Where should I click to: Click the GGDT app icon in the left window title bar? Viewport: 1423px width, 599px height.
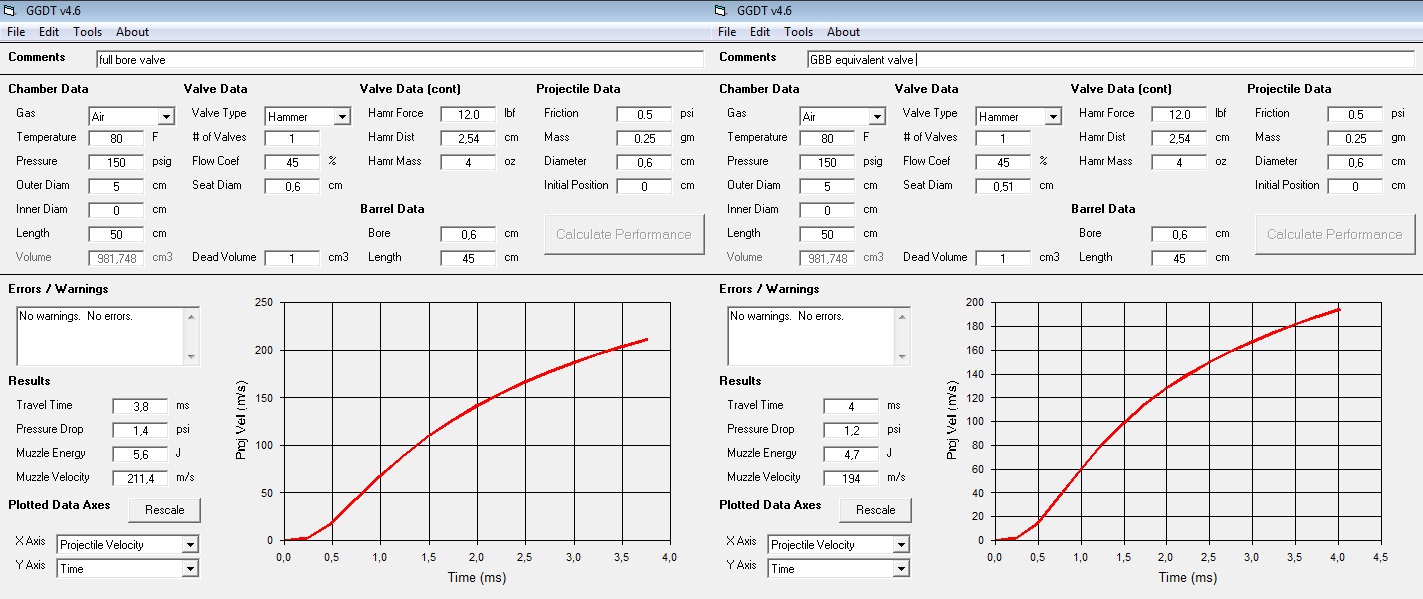pyautogui.click(x=12, y=11)
